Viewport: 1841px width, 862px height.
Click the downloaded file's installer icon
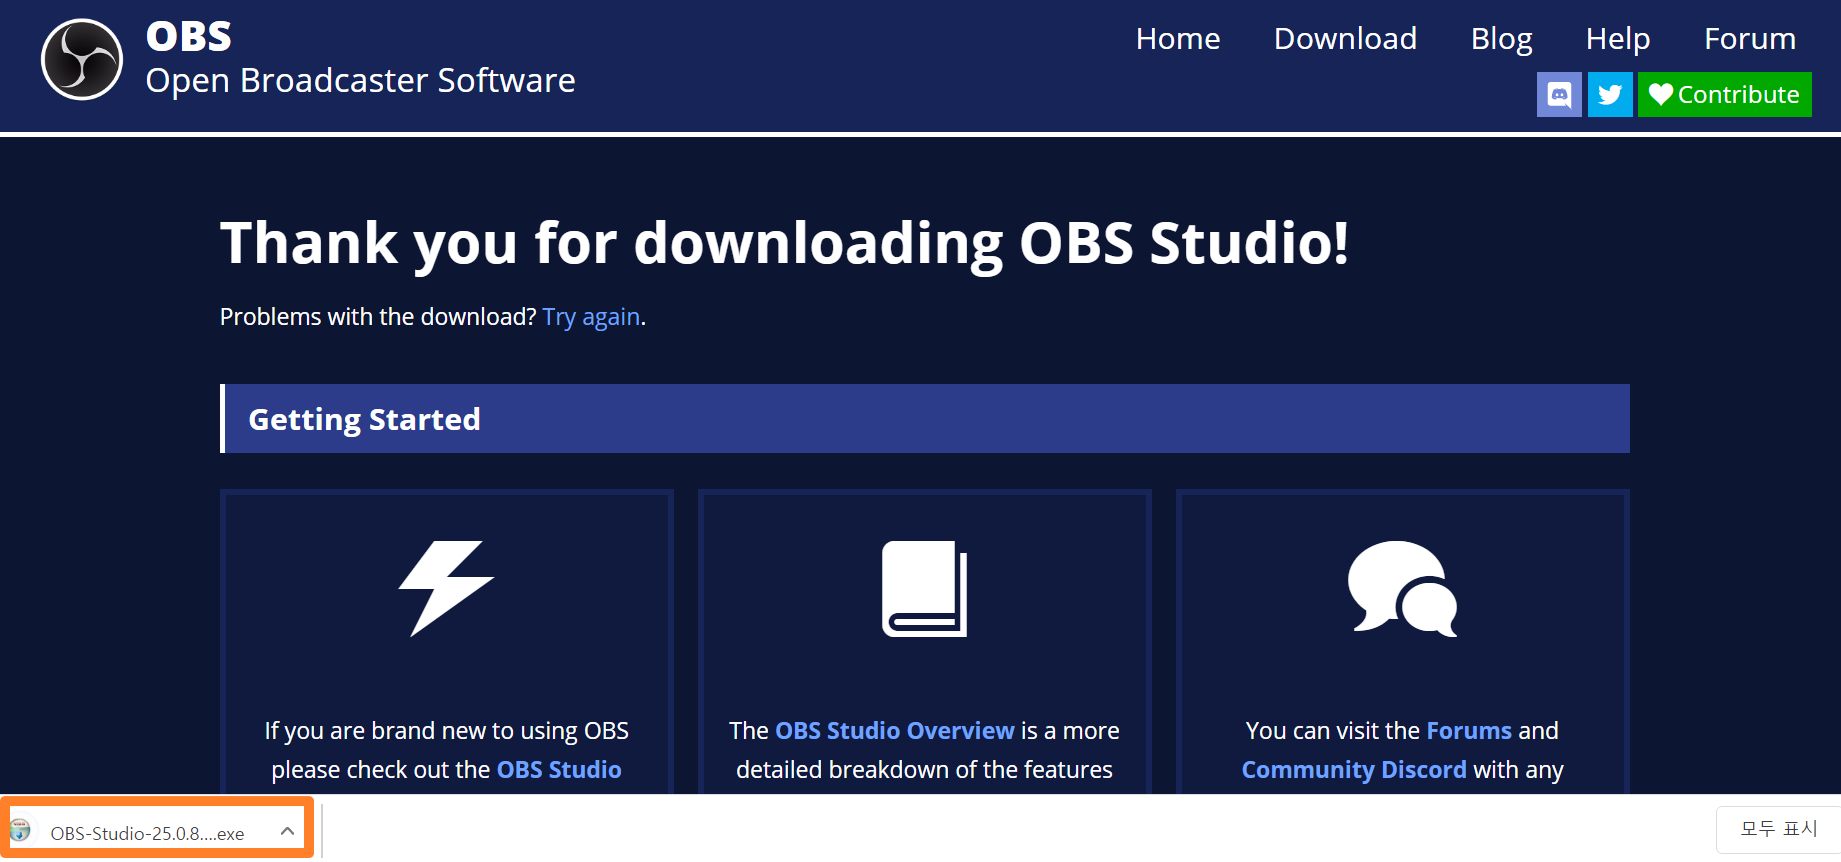tap(21, 831)
